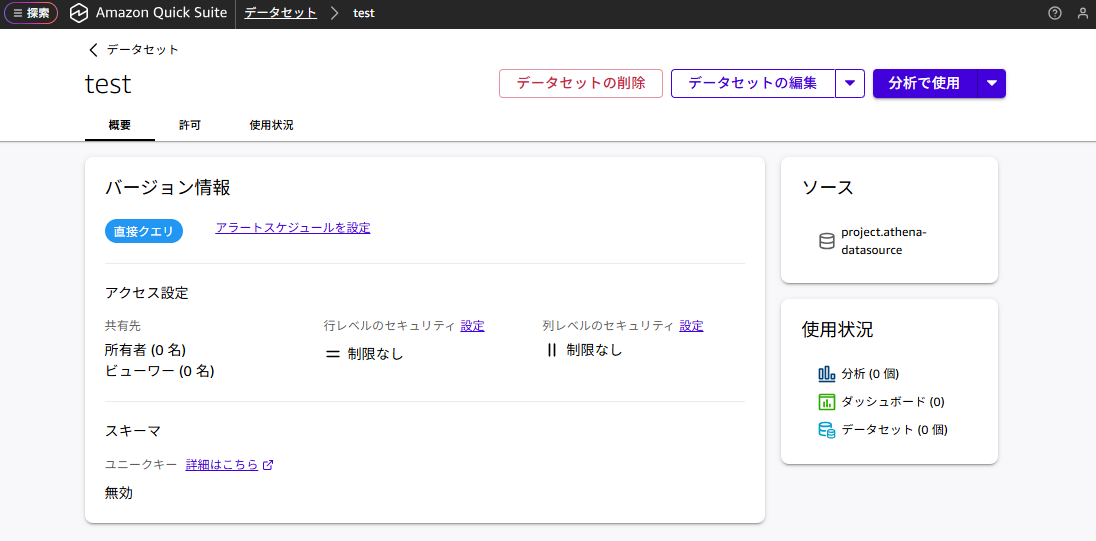
Task: Expand the データセットの編集 dropdown arrow
Action: coord(850,83)
